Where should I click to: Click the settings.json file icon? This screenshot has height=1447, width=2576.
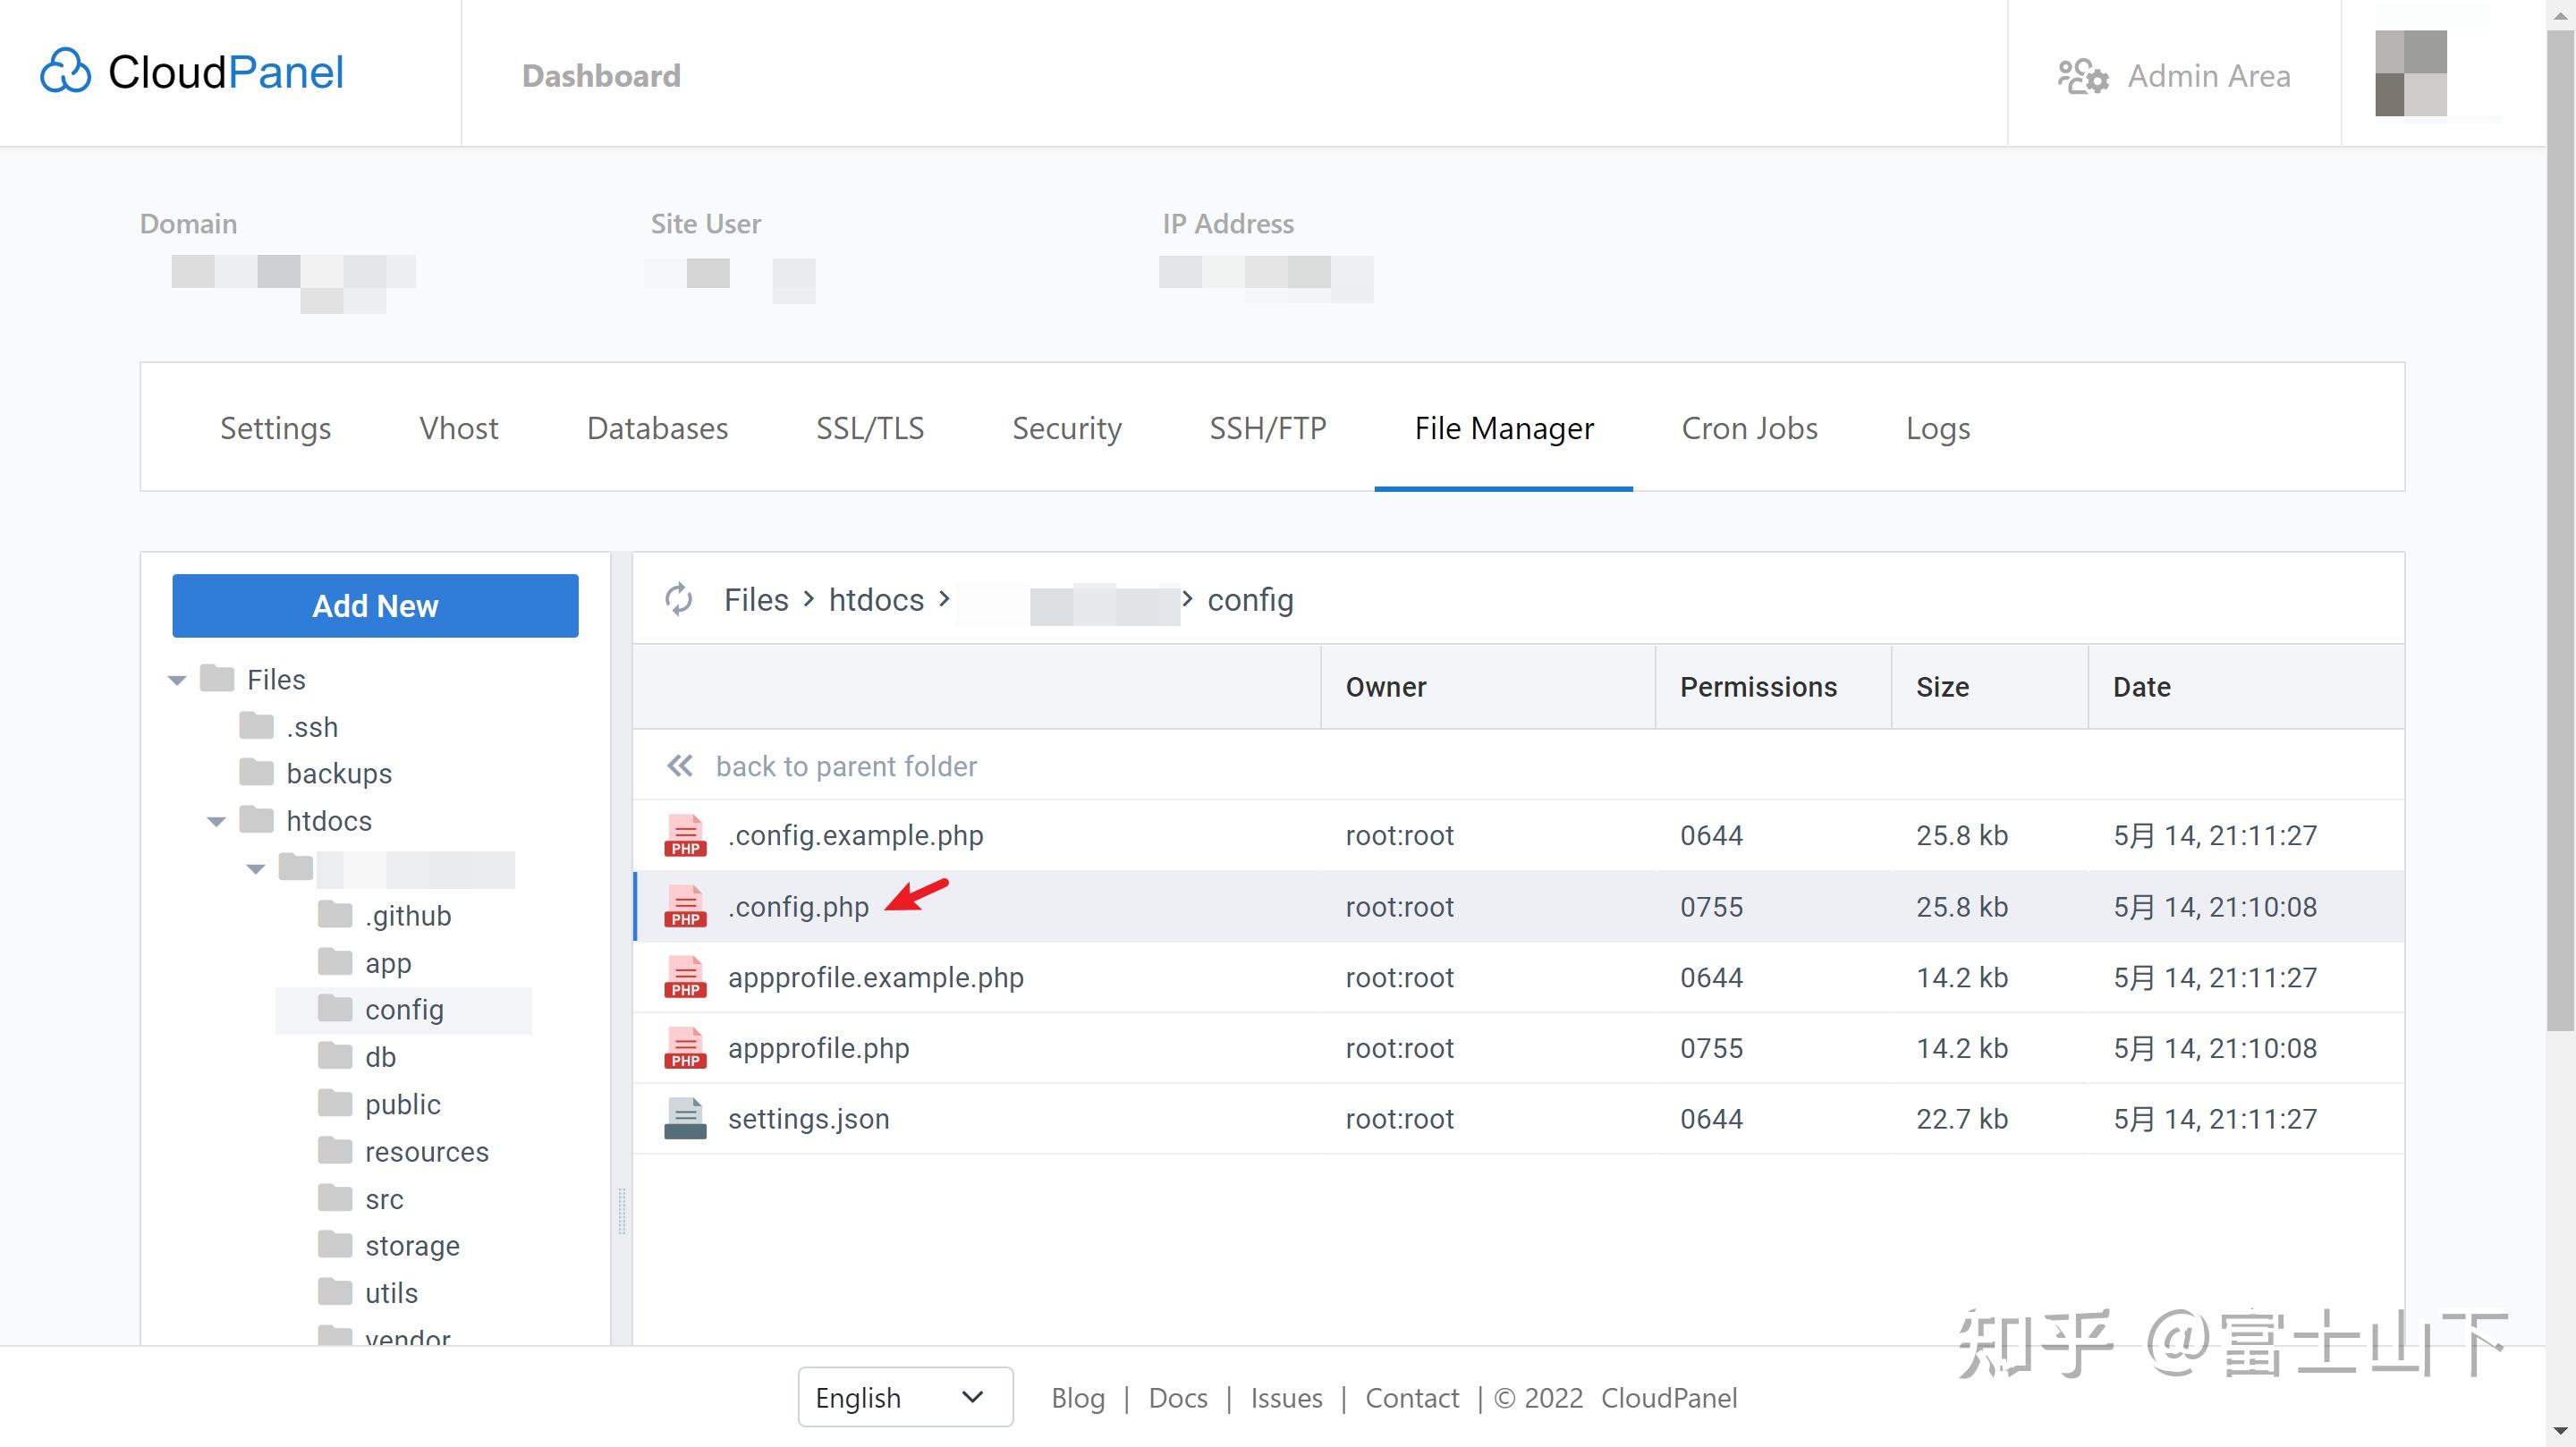point(685,1119)
